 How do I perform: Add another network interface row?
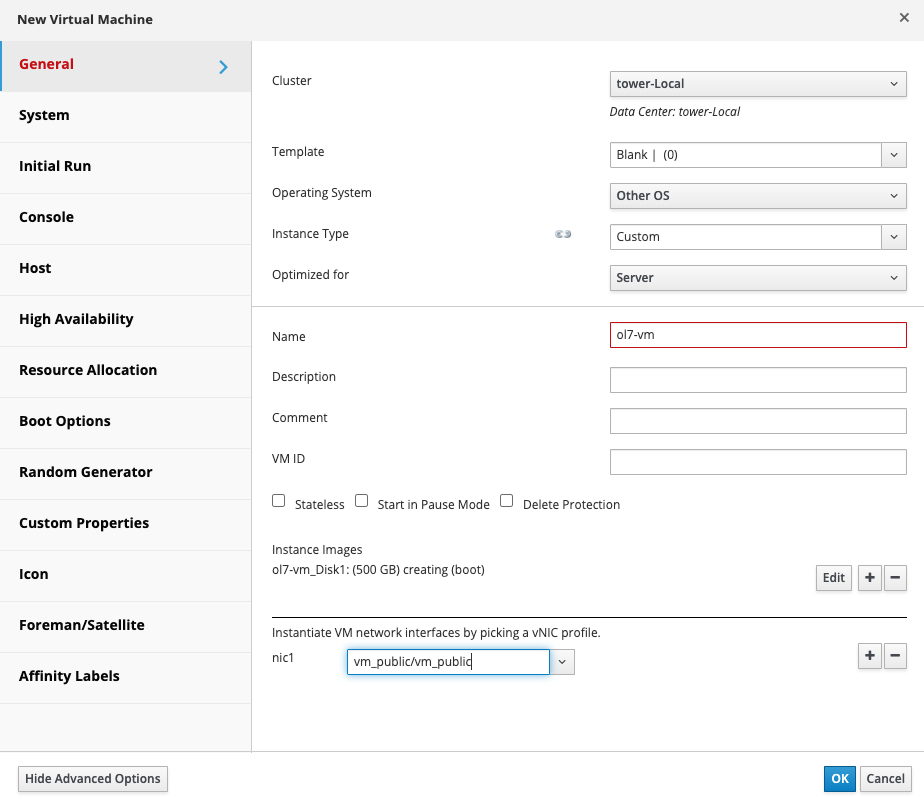(869, 656)
